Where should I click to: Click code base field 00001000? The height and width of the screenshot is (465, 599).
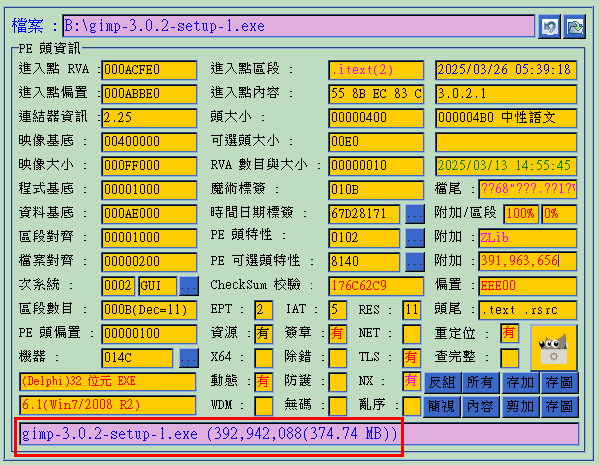click(149, 190)
